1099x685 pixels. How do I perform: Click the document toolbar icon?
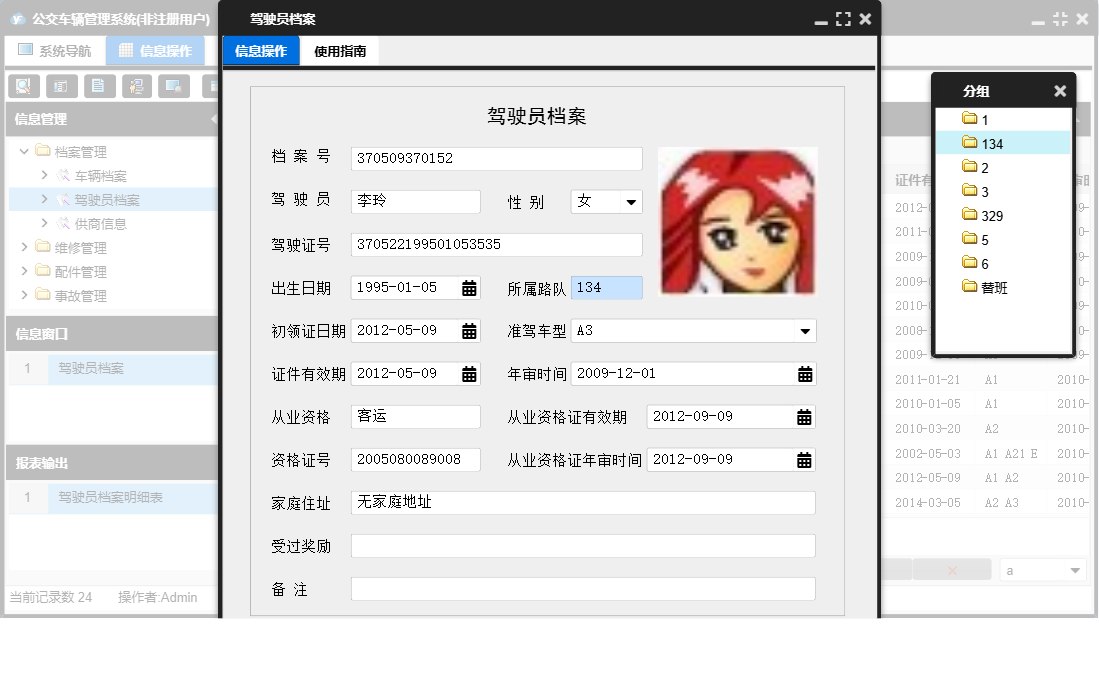(x=100, y=86)
